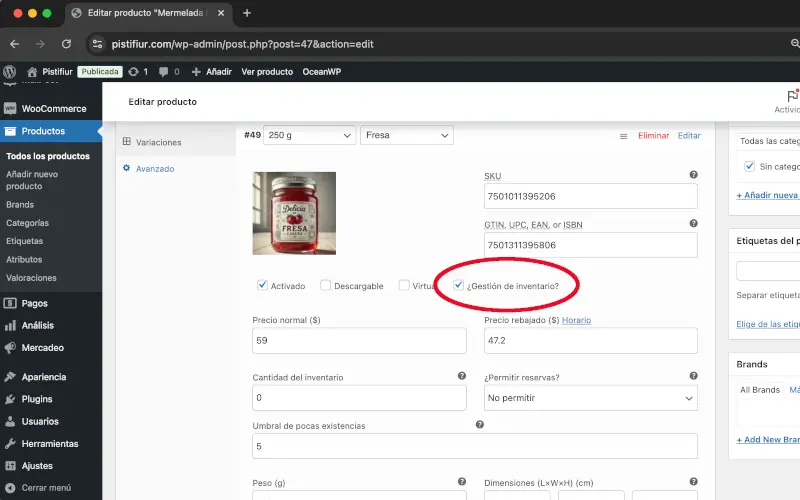Click the Cerrar menú collapse icon
The image size is (800, 500).
click(x=10, y=488)
